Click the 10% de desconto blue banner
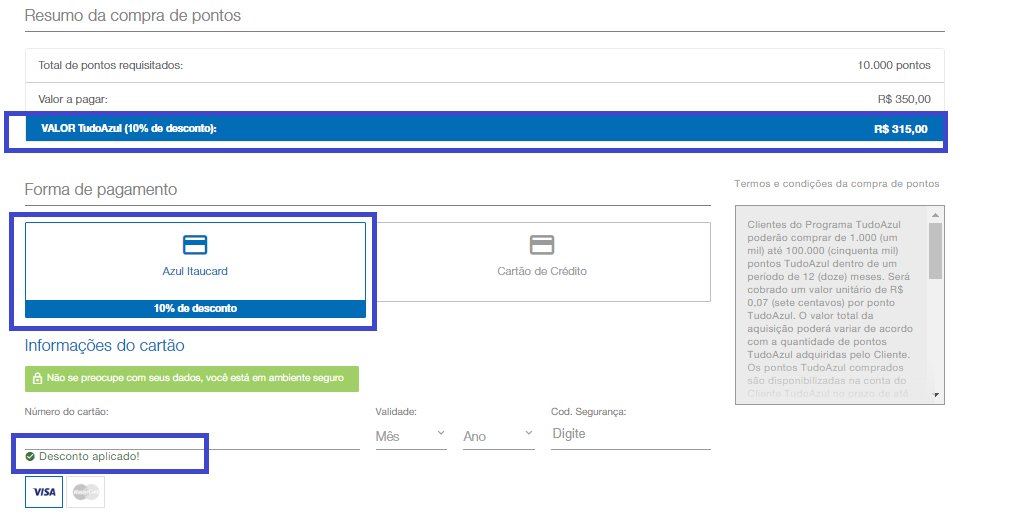This screenshot has height=519, width=1026. [x=195, y=308]
